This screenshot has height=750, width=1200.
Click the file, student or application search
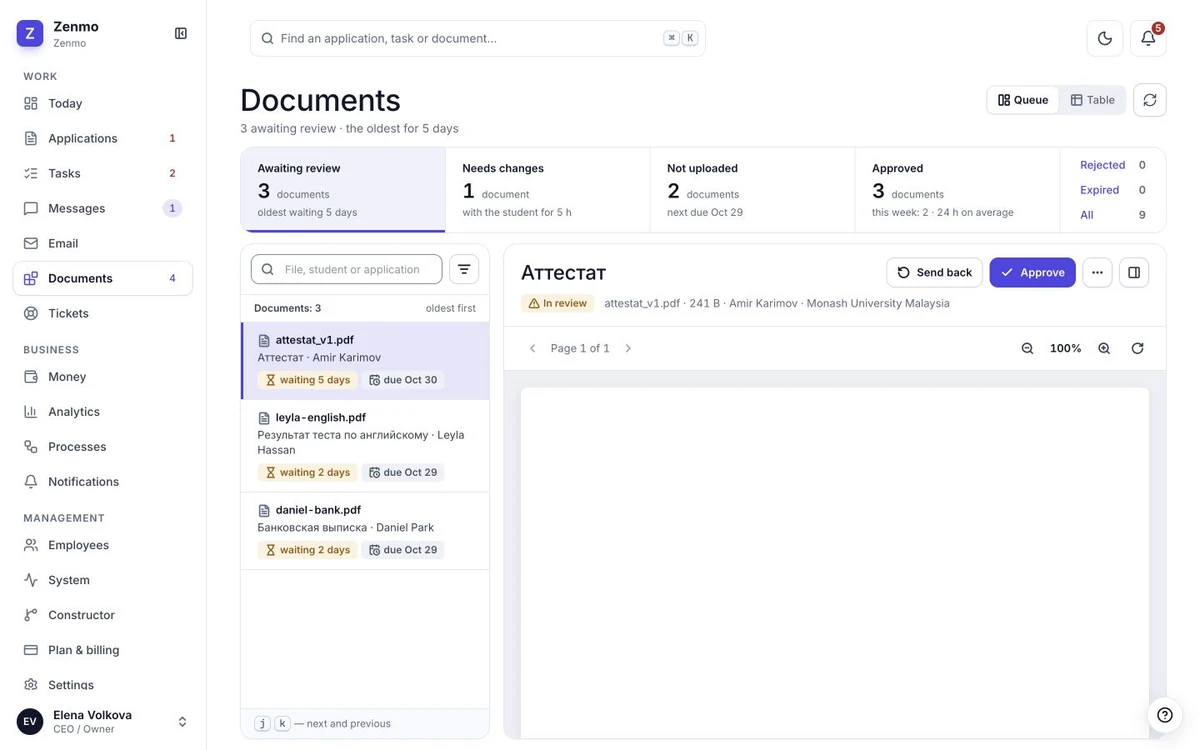pos(346,269)
